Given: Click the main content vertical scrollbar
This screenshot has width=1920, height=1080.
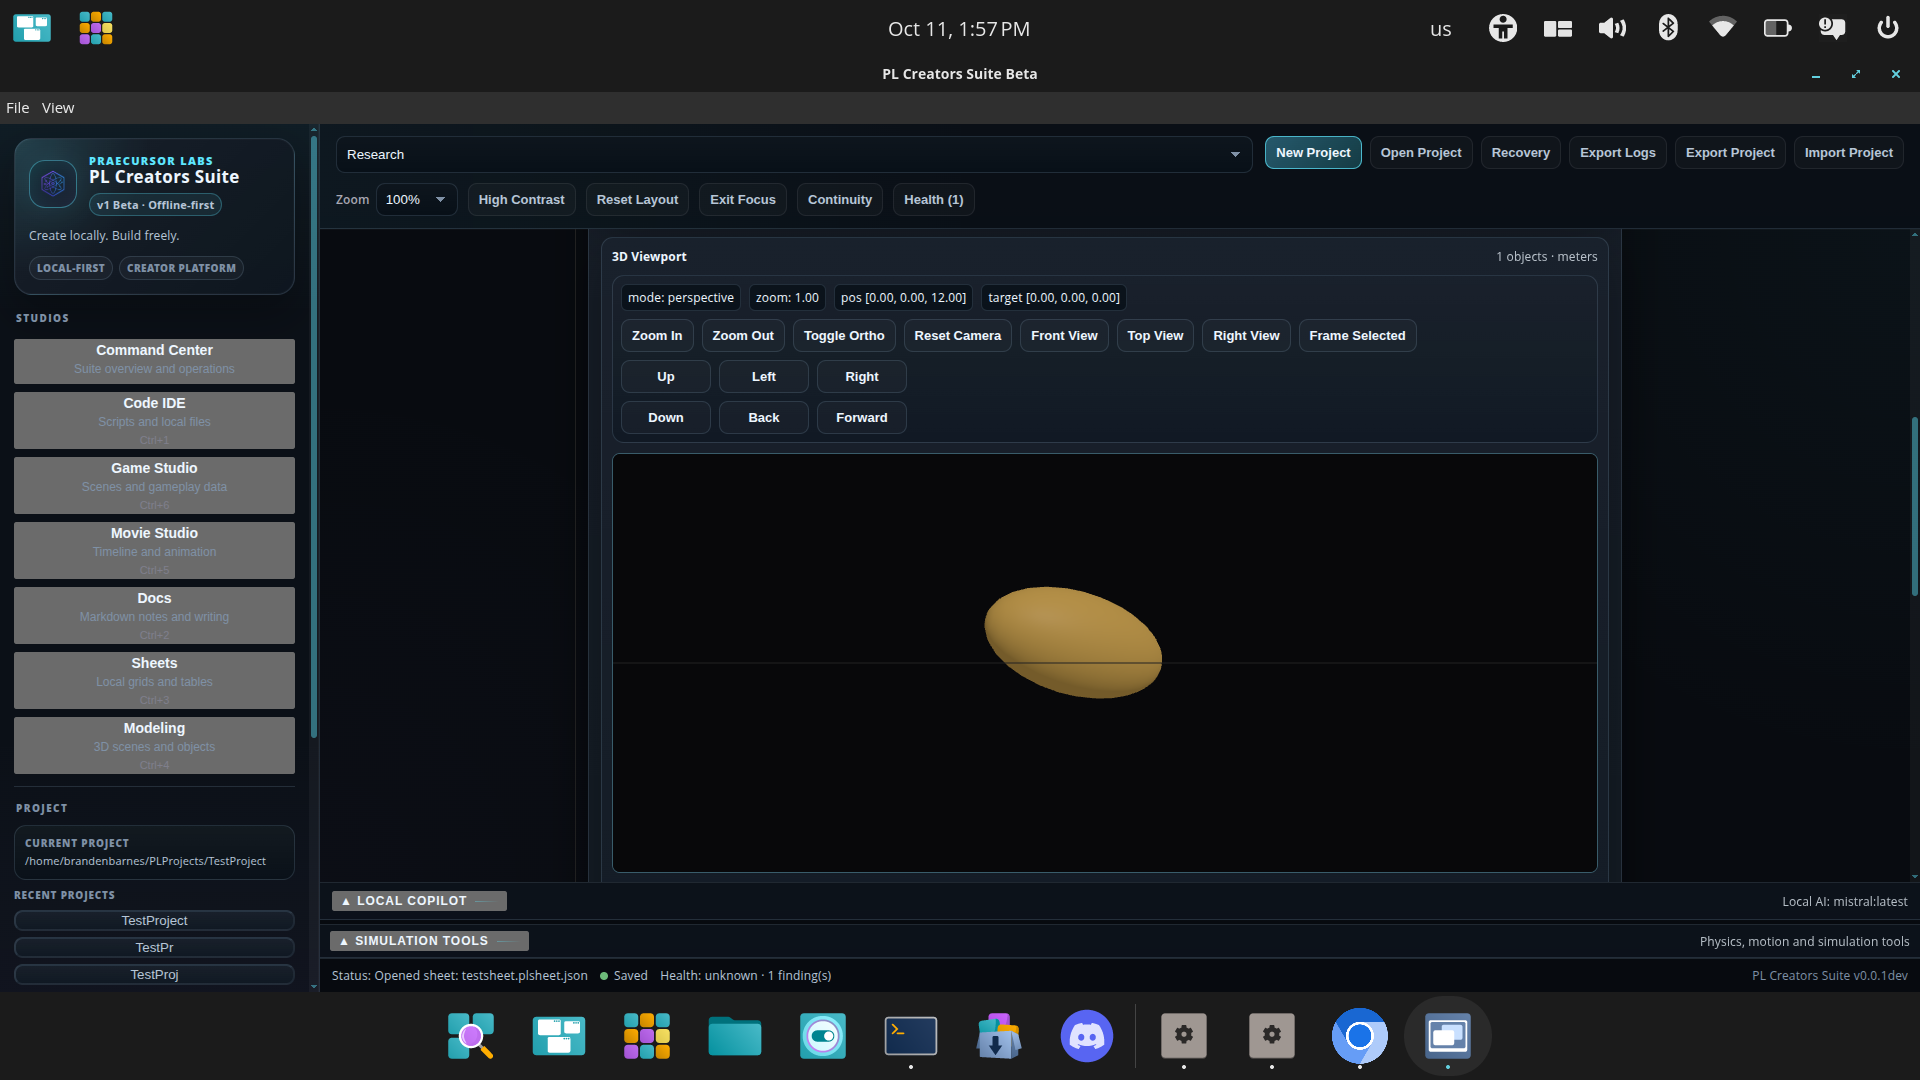Looking at the screenshot, I should tap(1914, 505).
